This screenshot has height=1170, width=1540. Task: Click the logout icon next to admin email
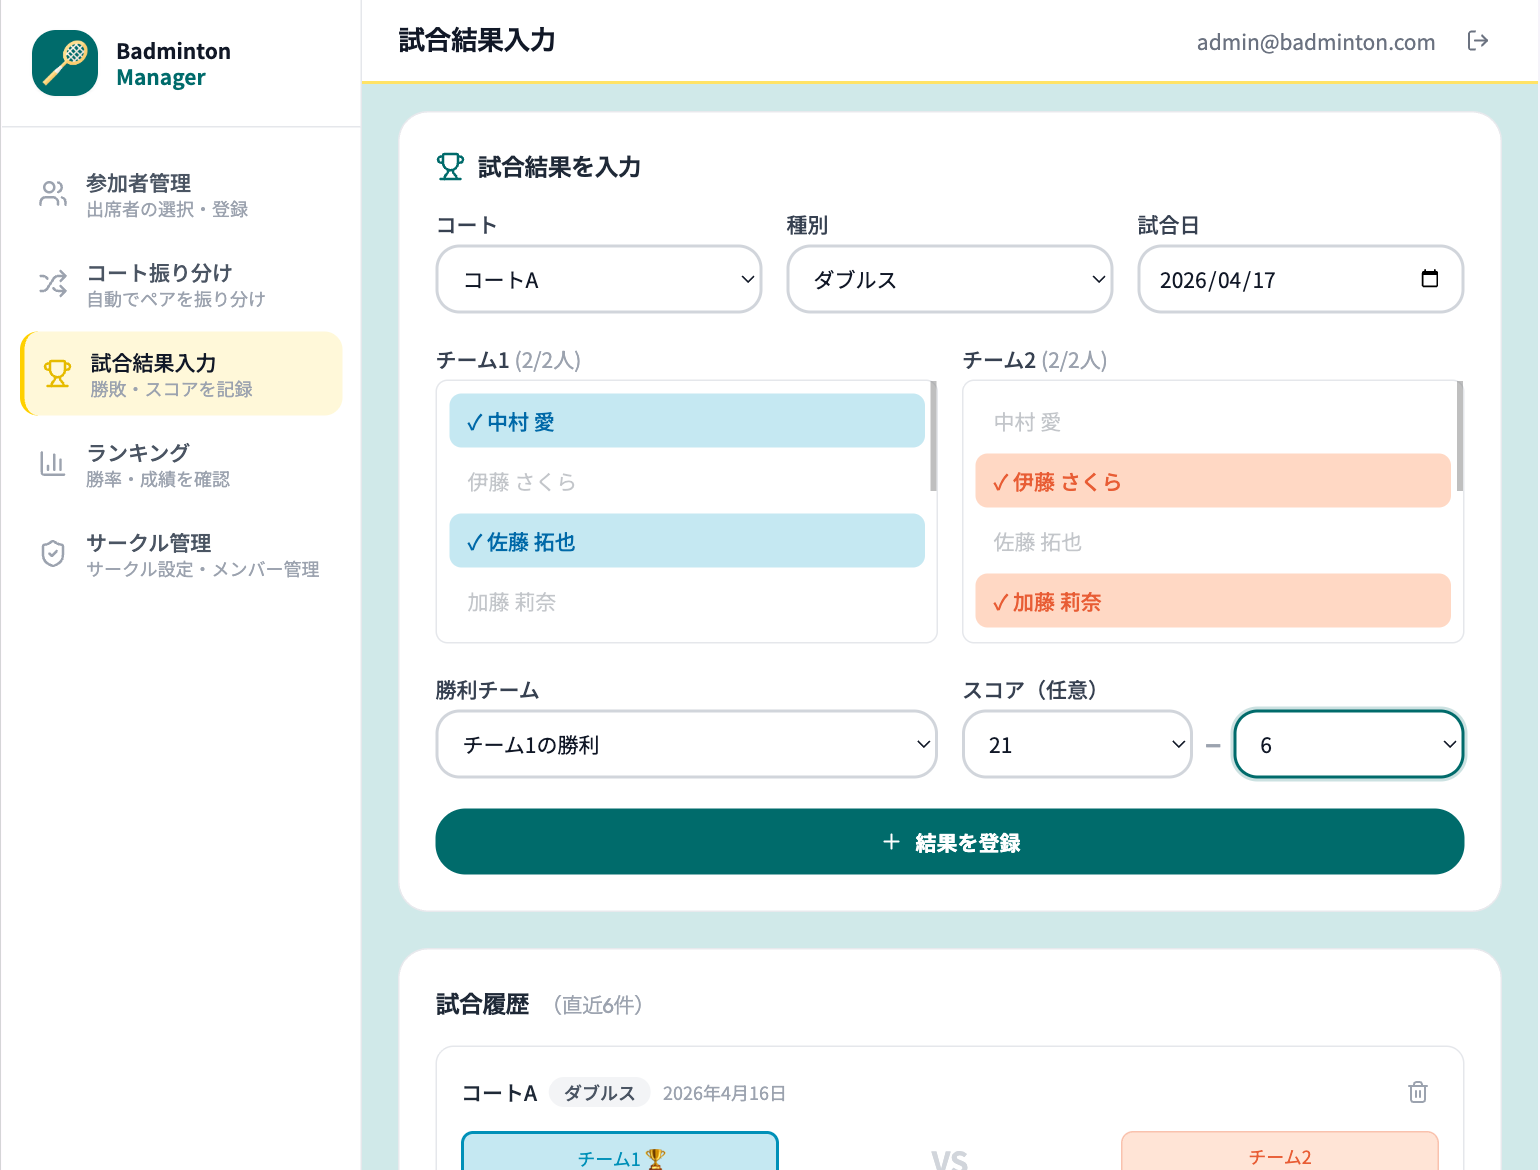(1478, 41)
